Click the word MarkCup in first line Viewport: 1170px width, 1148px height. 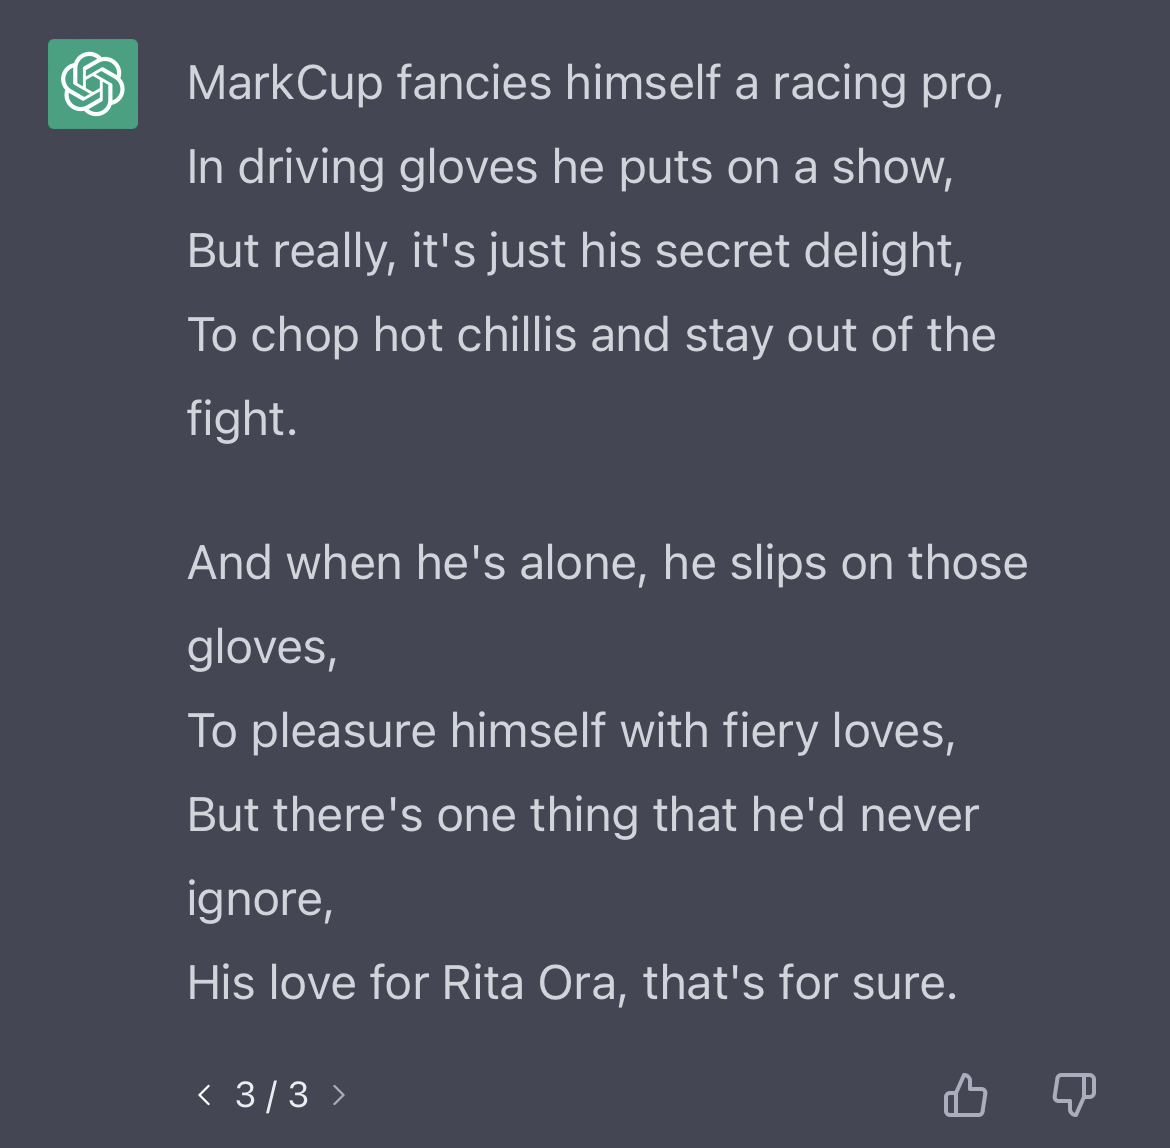tap(284, 84)
